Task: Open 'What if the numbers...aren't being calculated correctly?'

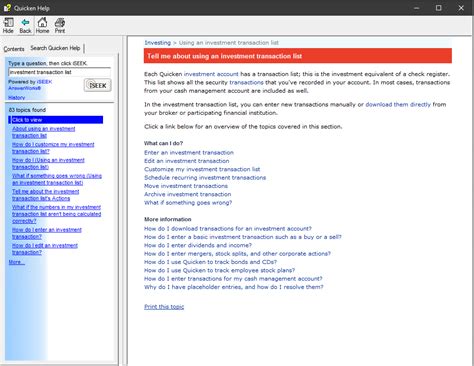Action: pos(57,214)
